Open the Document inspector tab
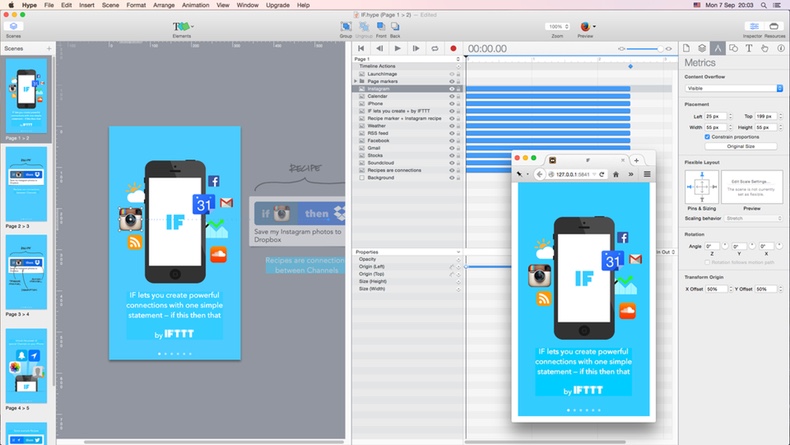Image resolution: width=790 pixels, height=445 pixels. click(x=686, y=48)
